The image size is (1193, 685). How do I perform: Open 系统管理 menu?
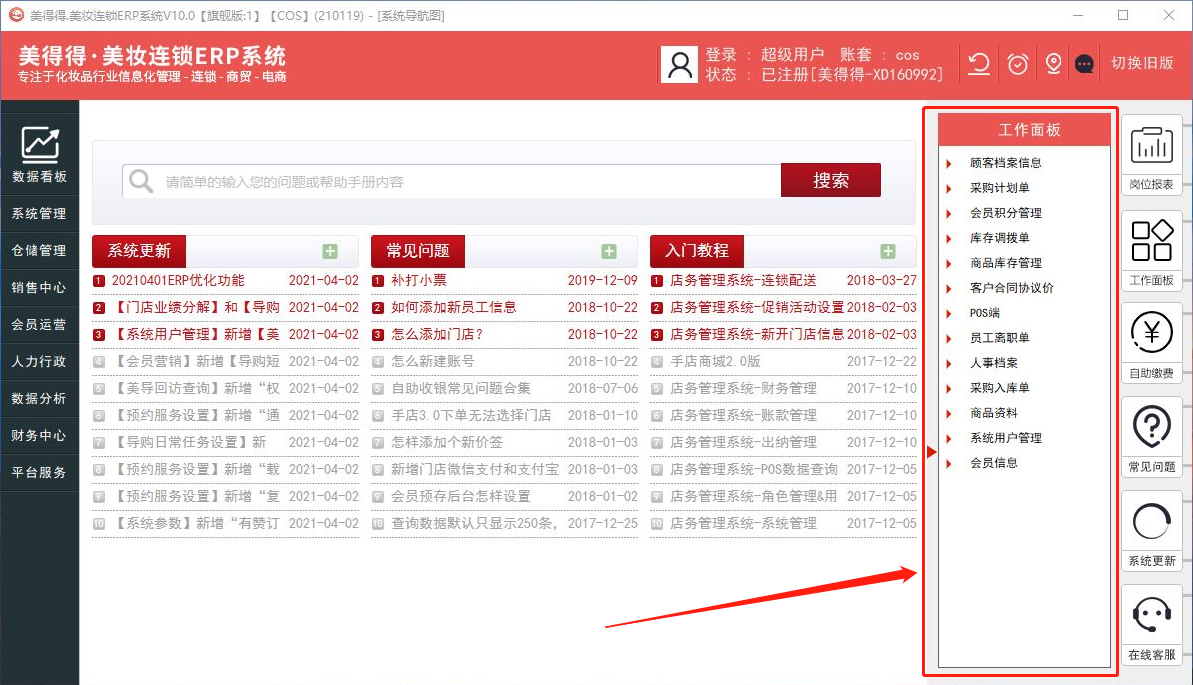pos(39,214)
